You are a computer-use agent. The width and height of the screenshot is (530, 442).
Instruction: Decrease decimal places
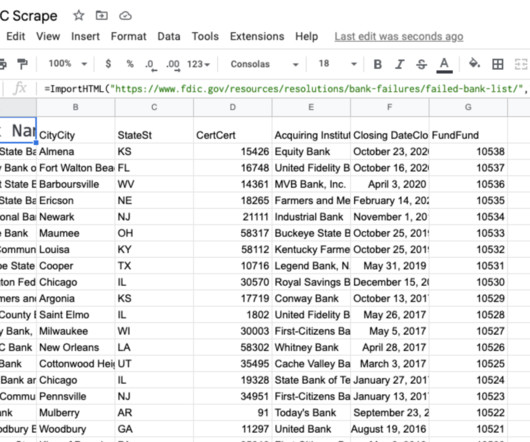pos(150,64)
